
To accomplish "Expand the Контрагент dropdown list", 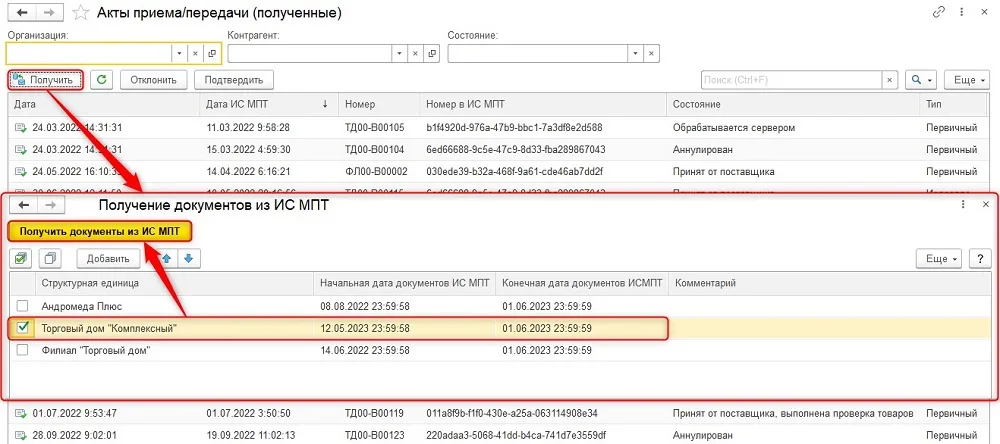I will [x=400, y=54].
